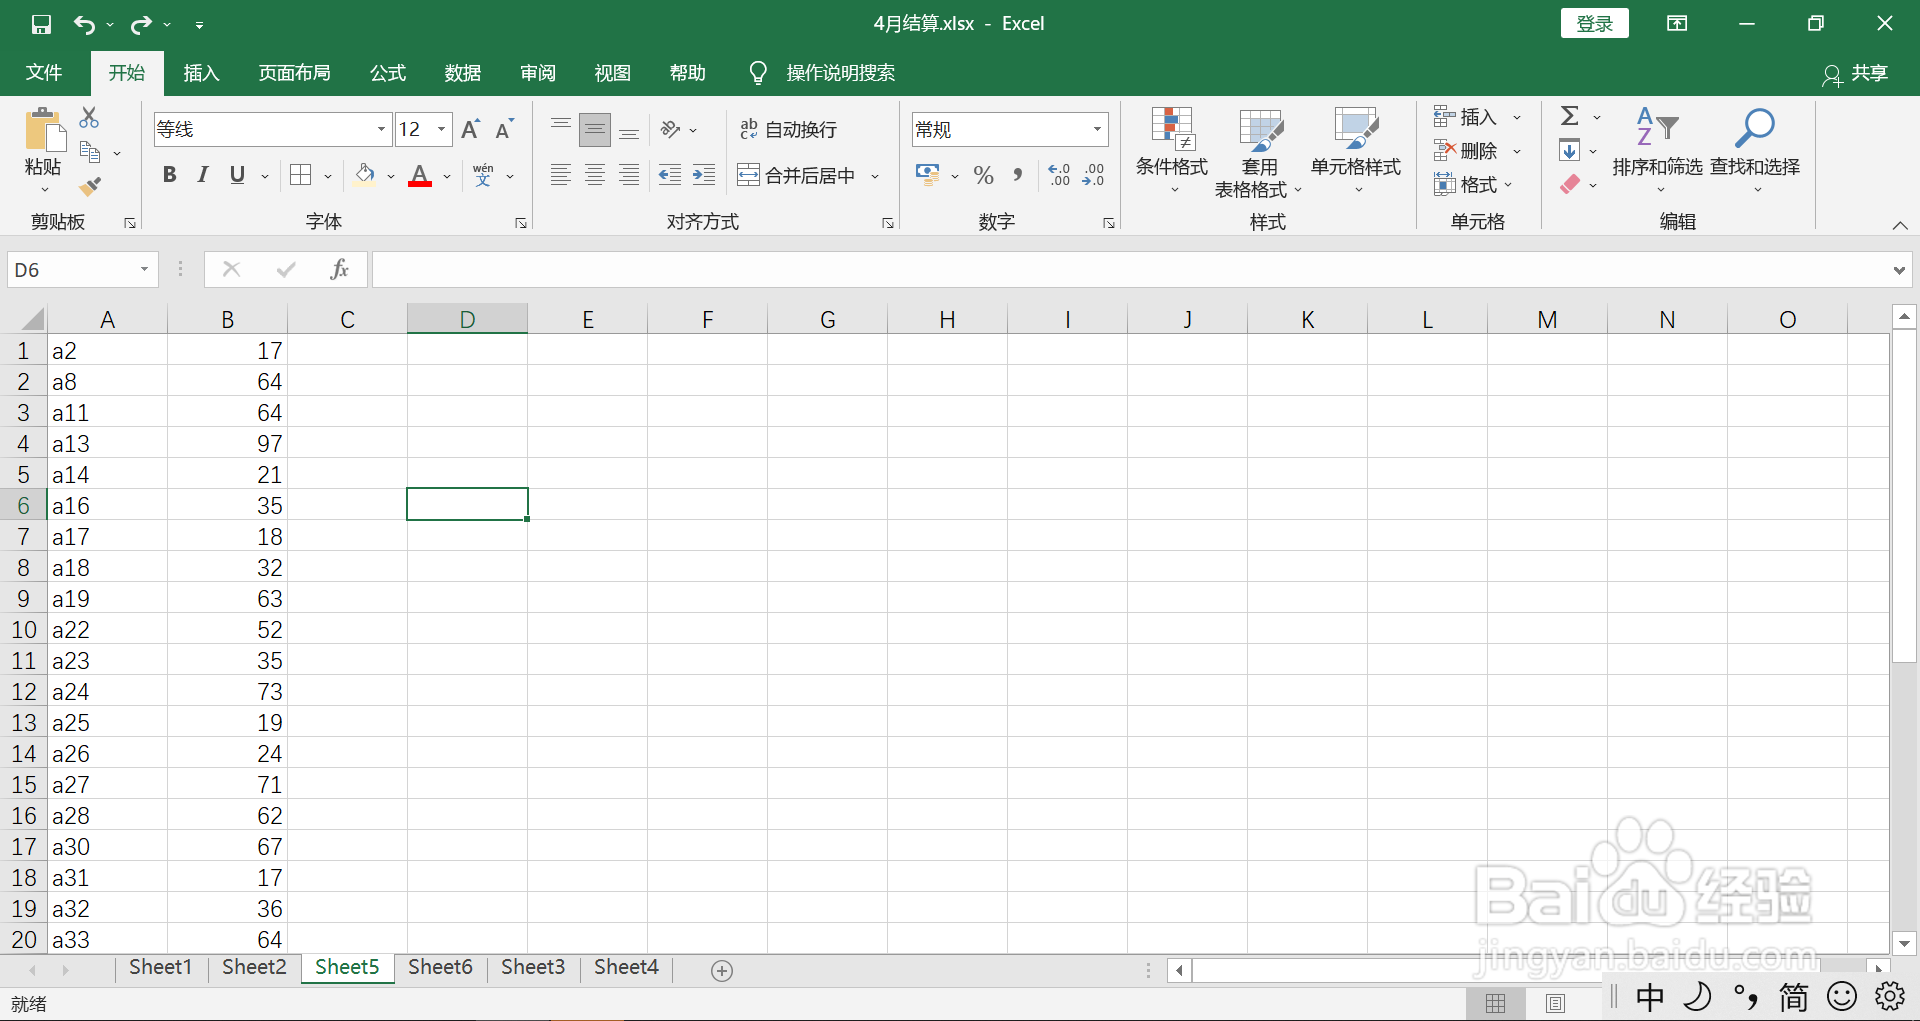Click the insert function fx icon

pos(339,269)
